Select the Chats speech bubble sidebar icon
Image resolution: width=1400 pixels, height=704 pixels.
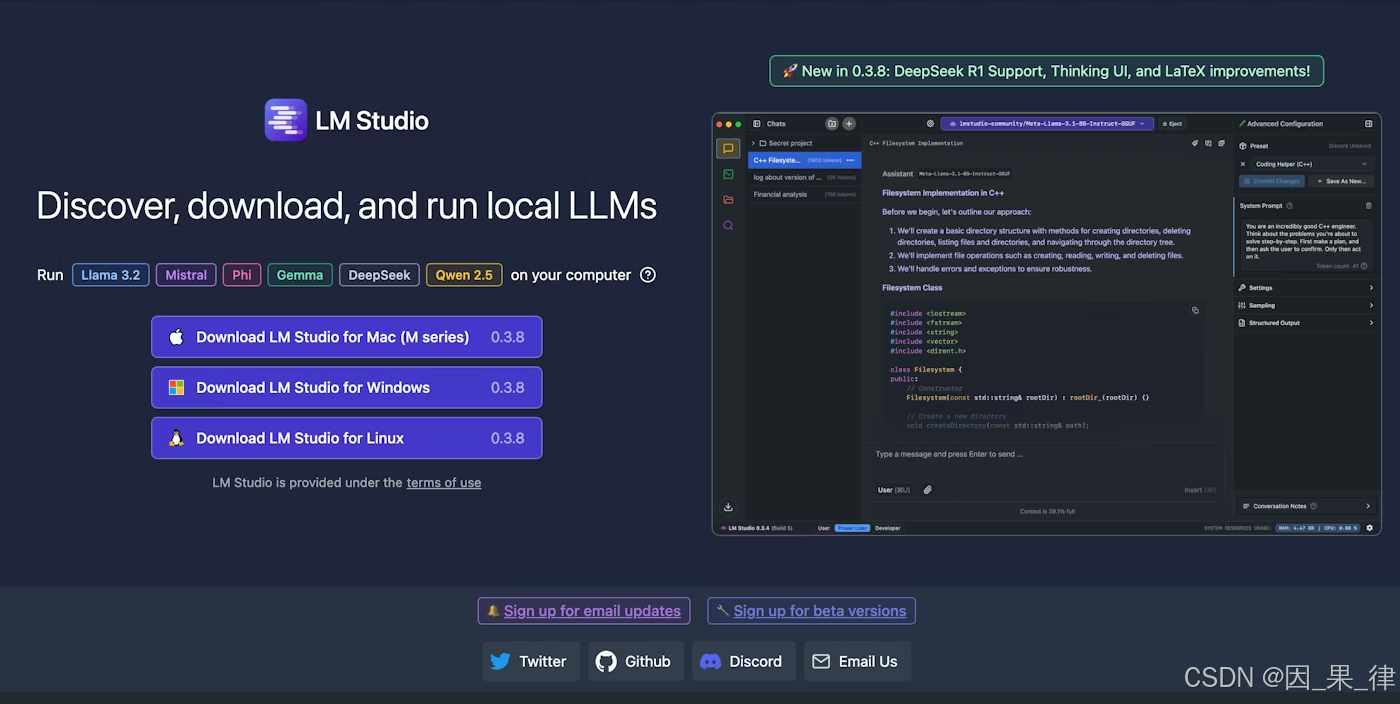coord(728,148)
